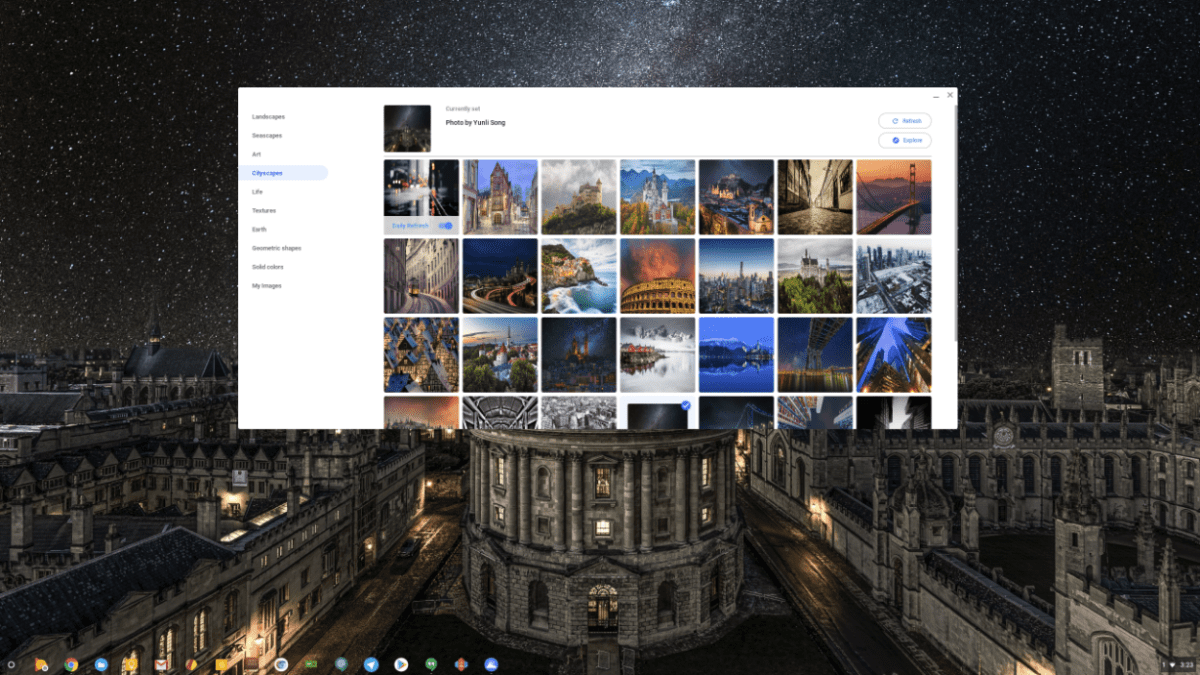Select the Solid colors category
The width and height of the screenshot is (1200, 675).
(x=267, y=267)
